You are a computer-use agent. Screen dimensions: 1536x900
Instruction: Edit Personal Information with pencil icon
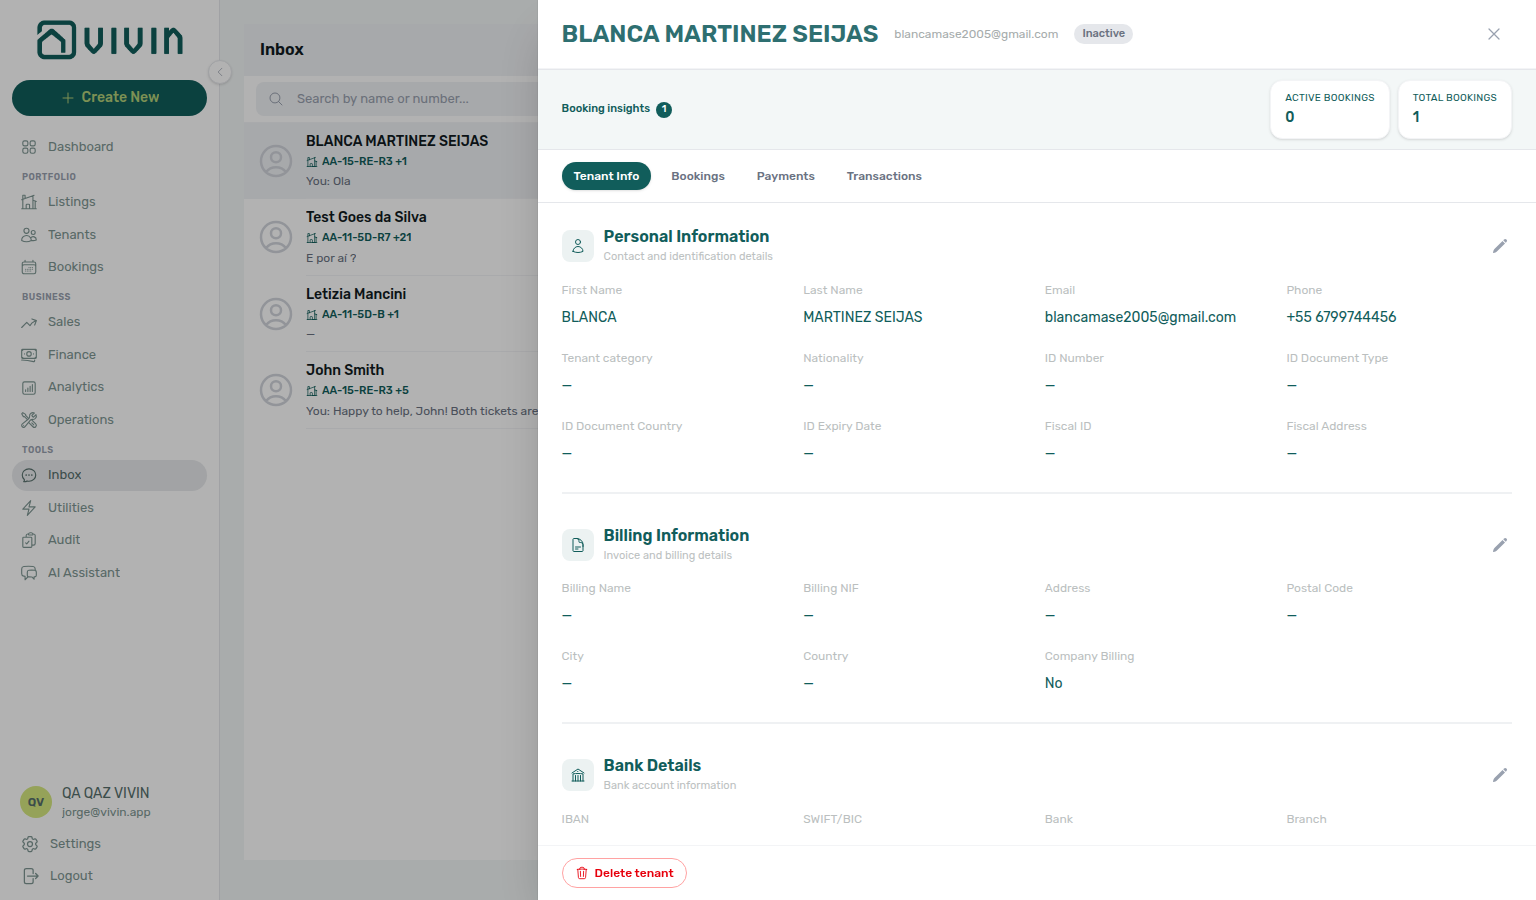click(1499, 246)
